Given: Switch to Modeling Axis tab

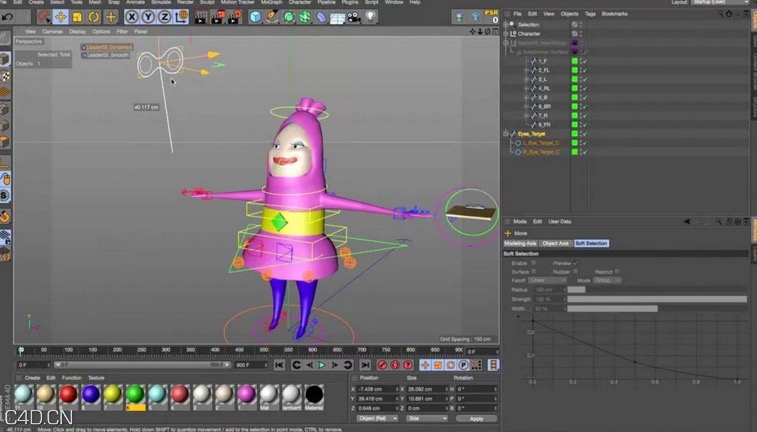Looking at the screenshot, I should [520, 243].
